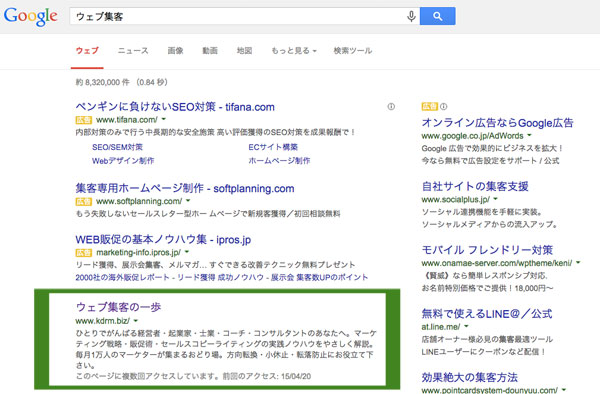Image resolution: width=600 pixels, height=394 pixels.
Task: Click the info icon next to right-column 広告 badge
Action: 443,106
